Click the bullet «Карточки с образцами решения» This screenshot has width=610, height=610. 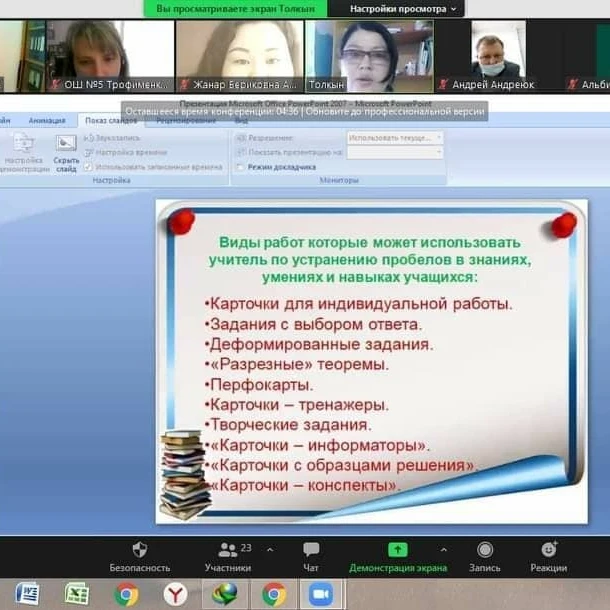click(341, 465)
